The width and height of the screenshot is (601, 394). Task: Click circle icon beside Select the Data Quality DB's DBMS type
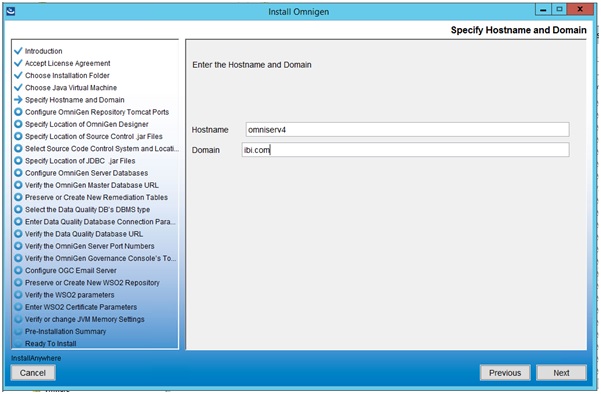pos(18,209)
